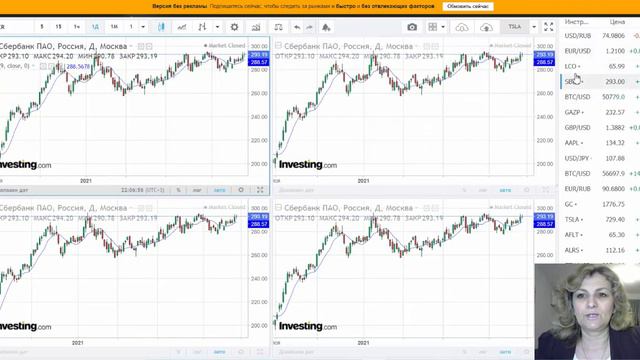Click the clock time 22:06:59 (UTC+3)
640x360 pixels.
pos(142,190)
